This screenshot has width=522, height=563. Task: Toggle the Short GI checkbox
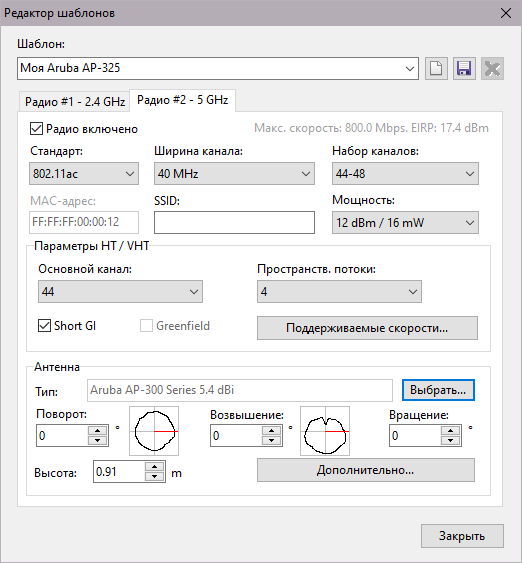coord(44,326)
